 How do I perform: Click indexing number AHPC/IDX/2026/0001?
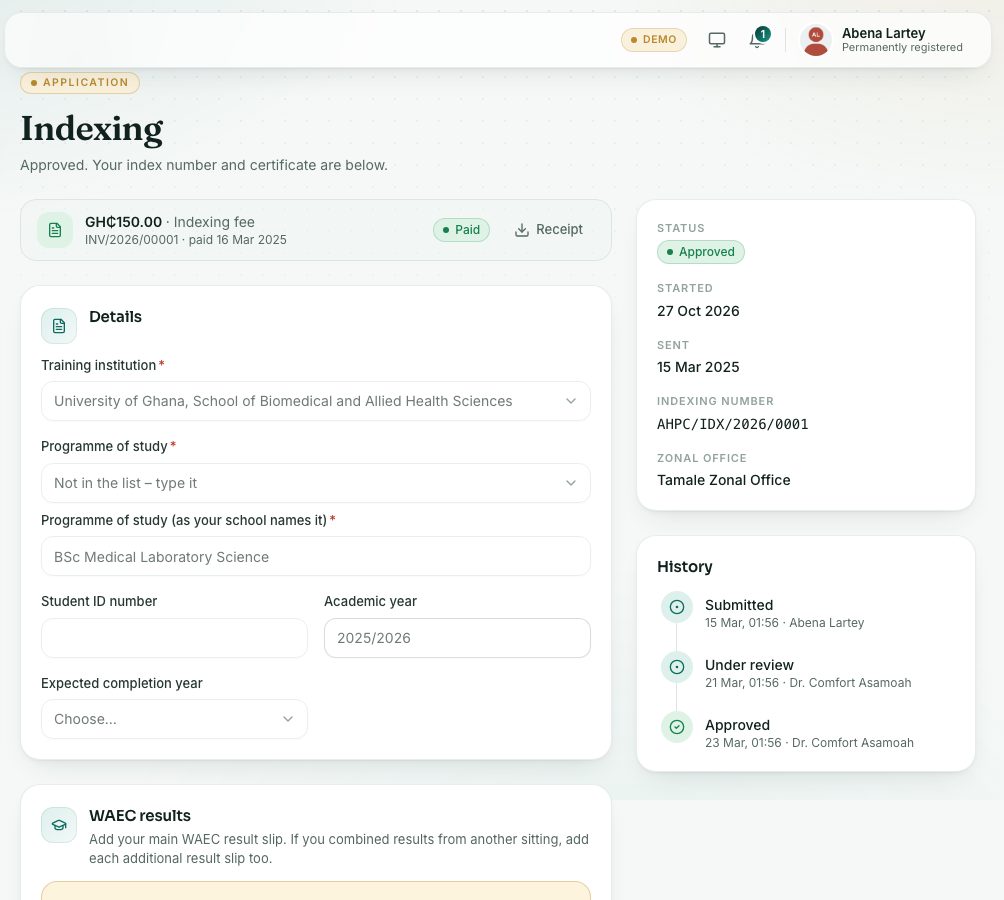[733, 424]
